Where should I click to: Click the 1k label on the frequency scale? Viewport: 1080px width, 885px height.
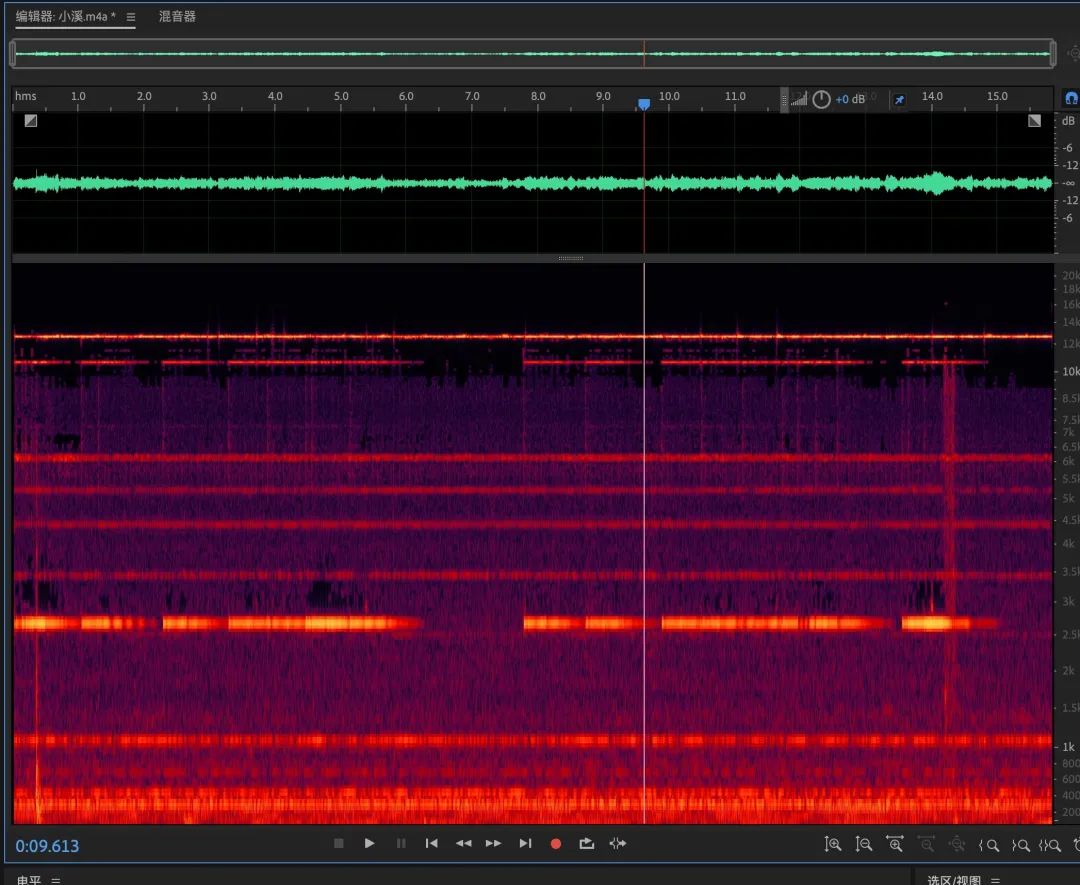(x=1068, y=747)
